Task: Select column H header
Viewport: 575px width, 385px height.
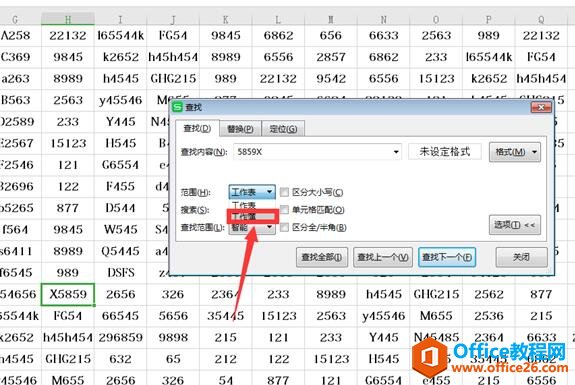Action: pos(68,19)
